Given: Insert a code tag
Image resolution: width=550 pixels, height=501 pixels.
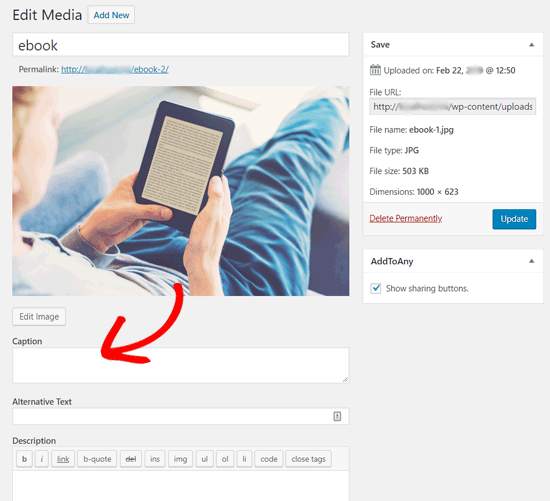Looking at the screenshot, I should coord(269,459).
